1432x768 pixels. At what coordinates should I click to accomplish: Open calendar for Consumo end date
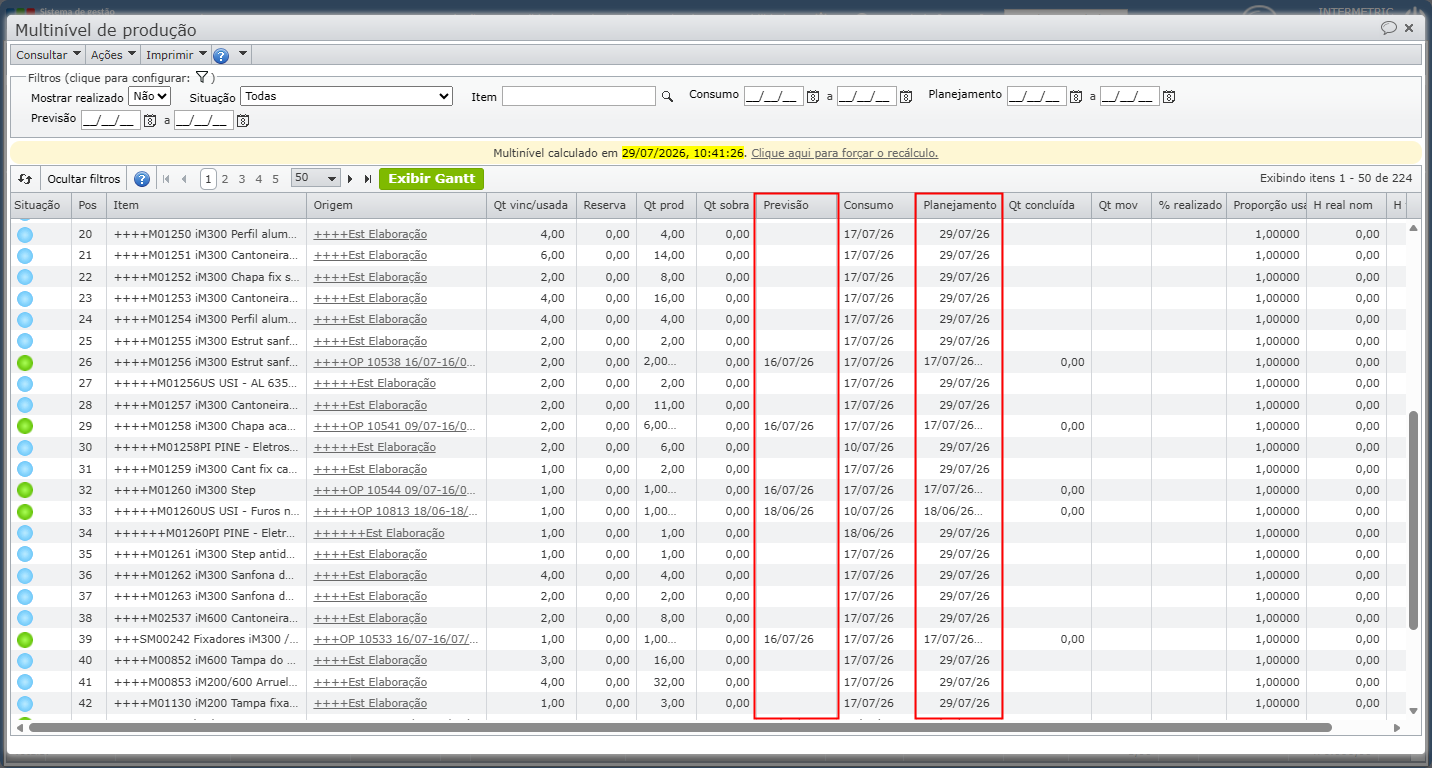(x=906, y=97)
